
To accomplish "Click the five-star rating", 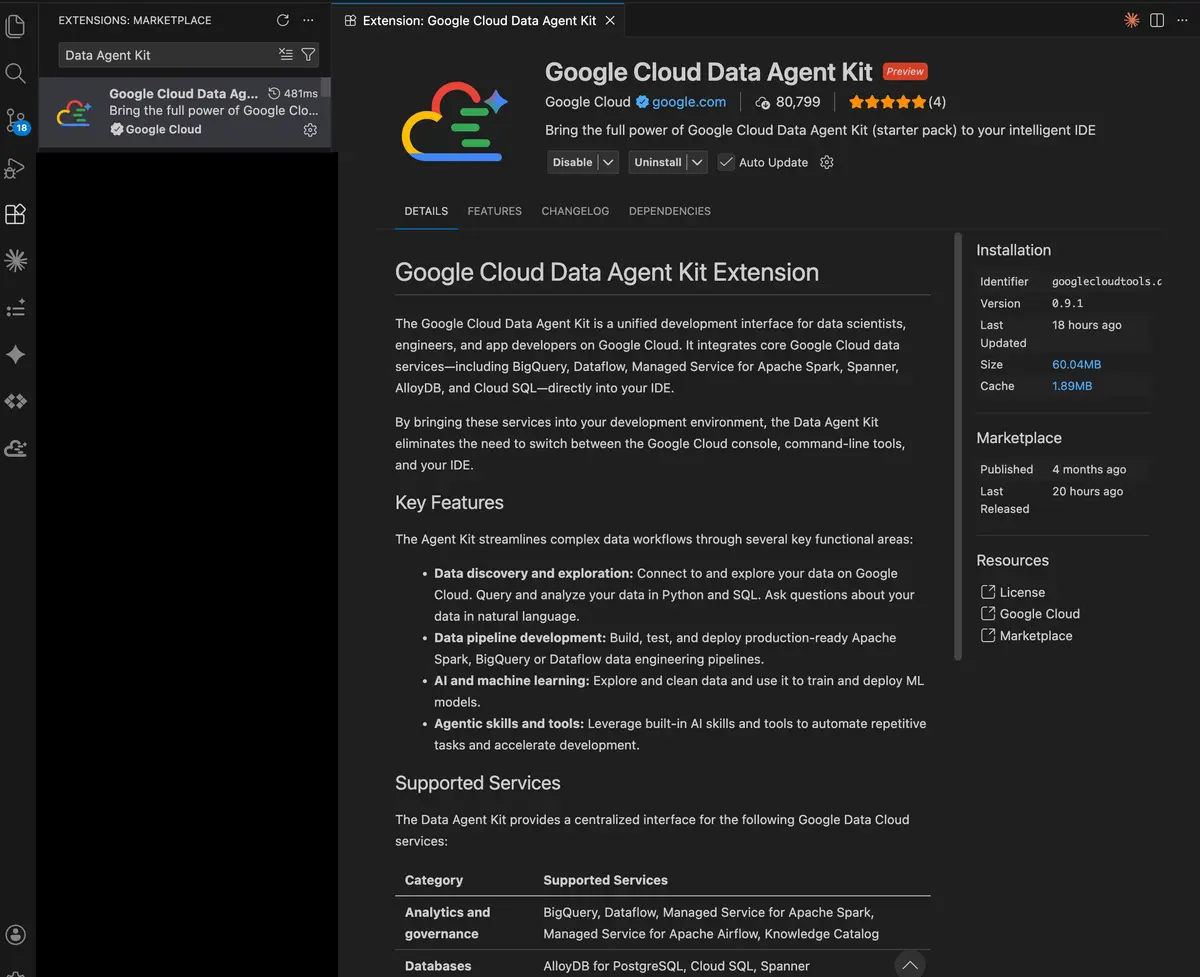I will tap(886, 102).
